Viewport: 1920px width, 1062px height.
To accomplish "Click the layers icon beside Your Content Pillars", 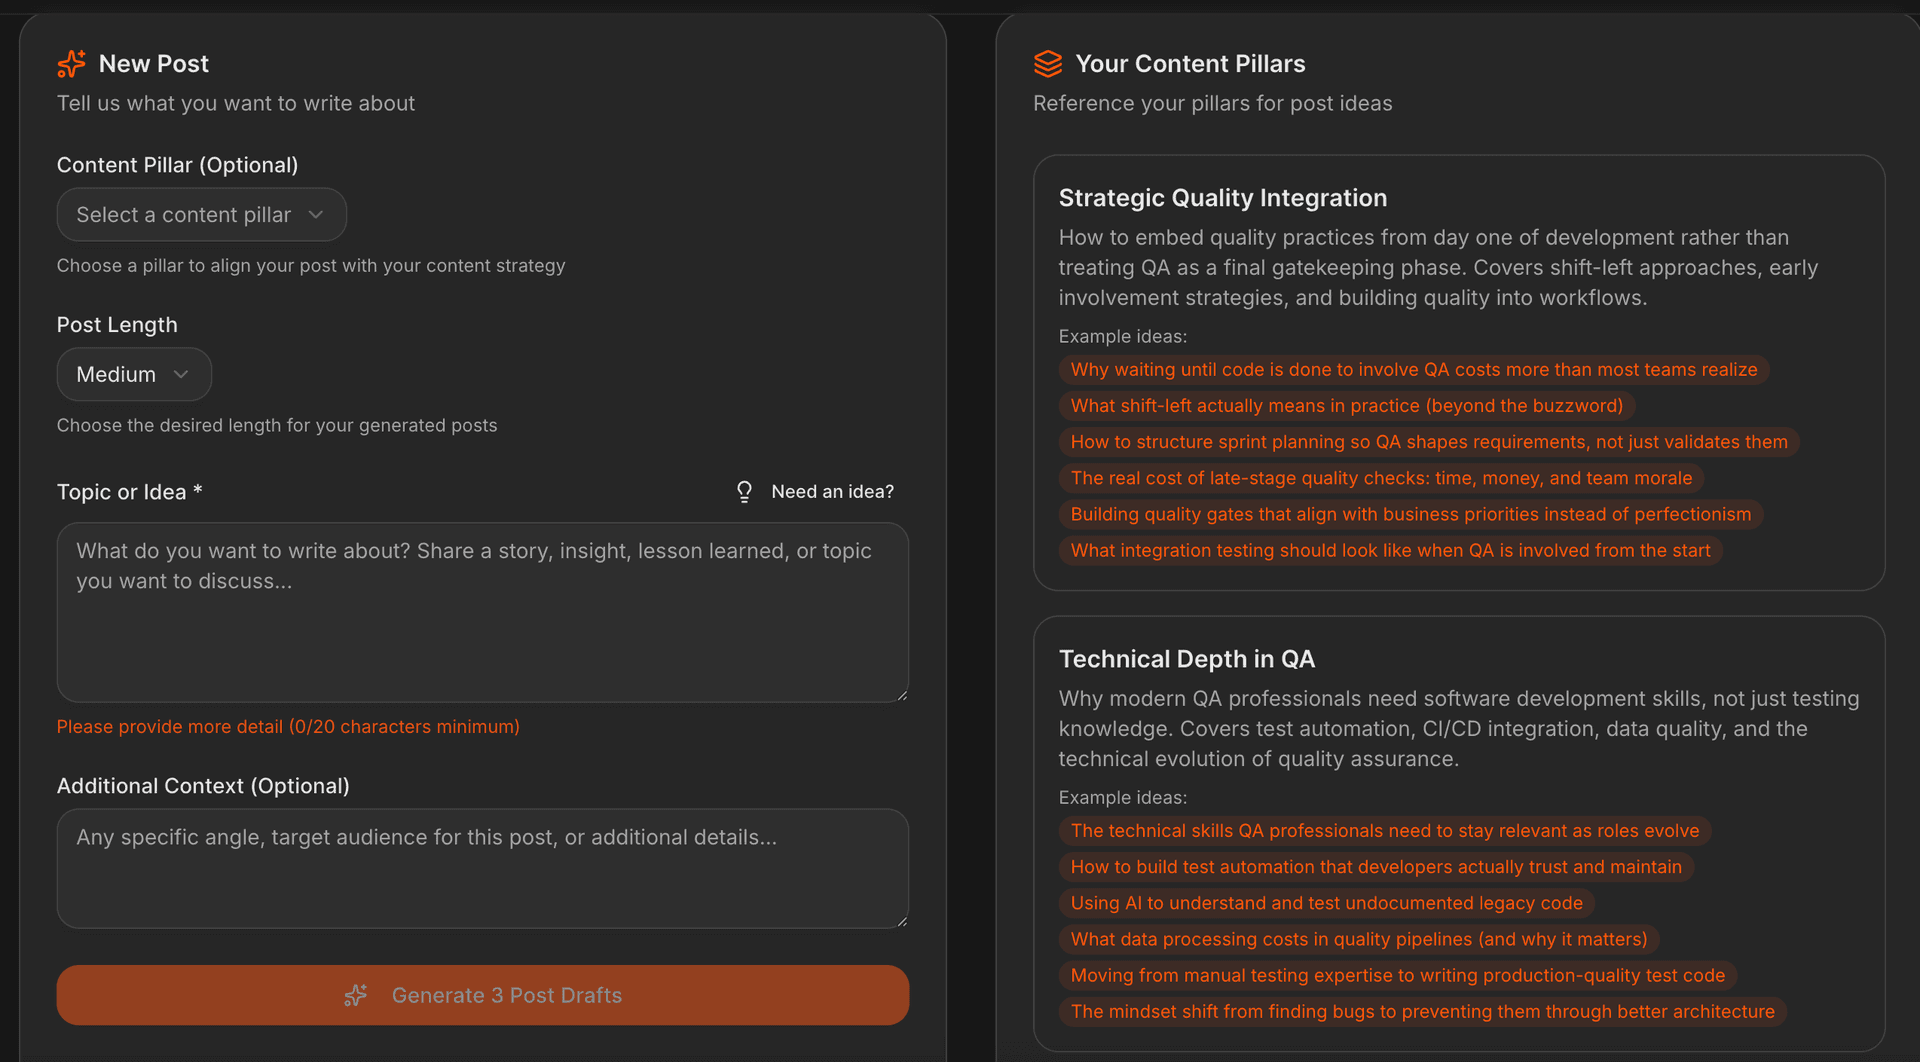I will pos(1048,63).
